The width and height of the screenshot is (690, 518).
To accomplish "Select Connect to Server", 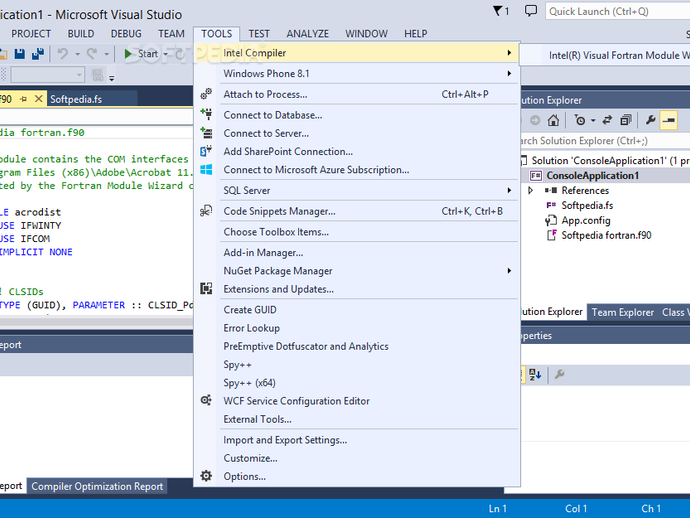I will [x=356, y=133].
